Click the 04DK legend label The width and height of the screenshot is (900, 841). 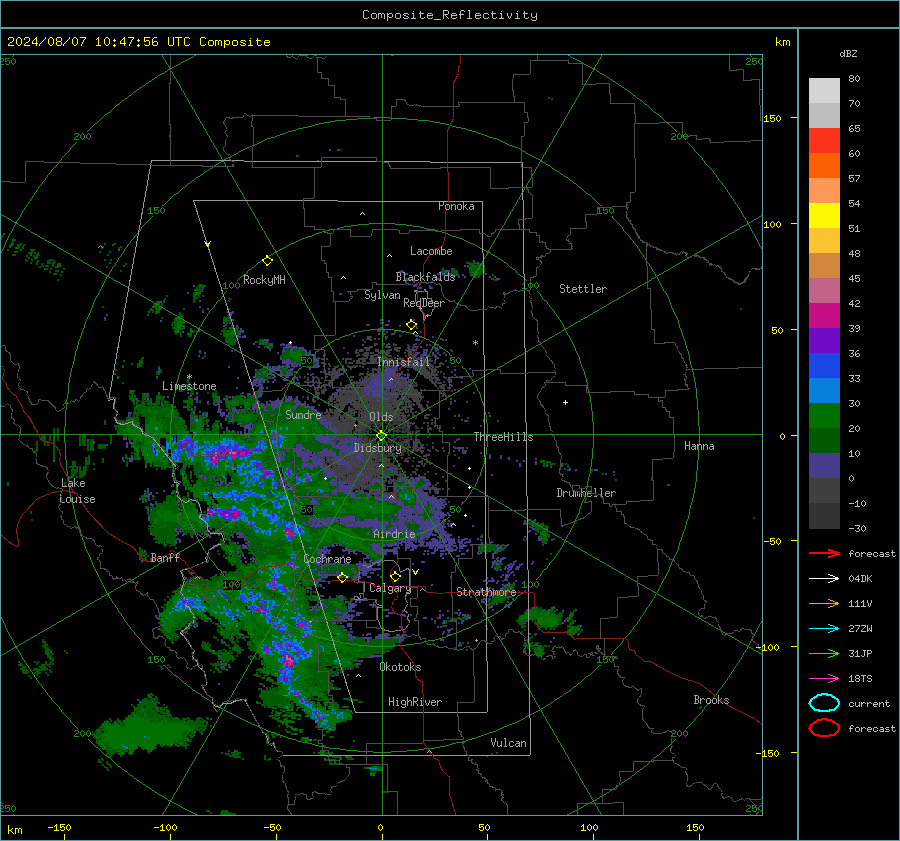pos(860,579)
